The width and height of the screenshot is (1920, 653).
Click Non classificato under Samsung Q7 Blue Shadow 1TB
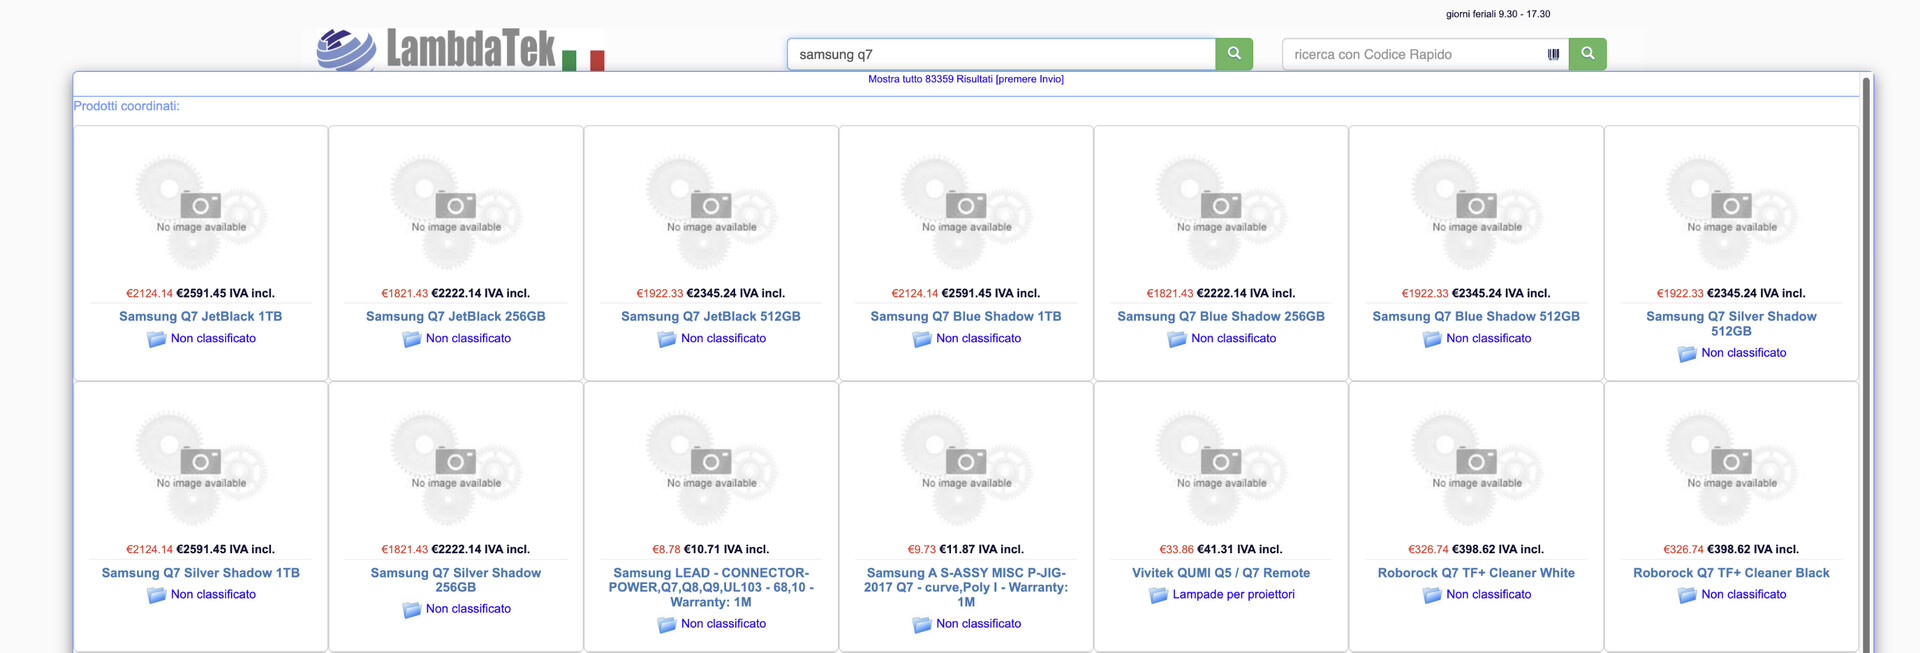click(979, 338)
